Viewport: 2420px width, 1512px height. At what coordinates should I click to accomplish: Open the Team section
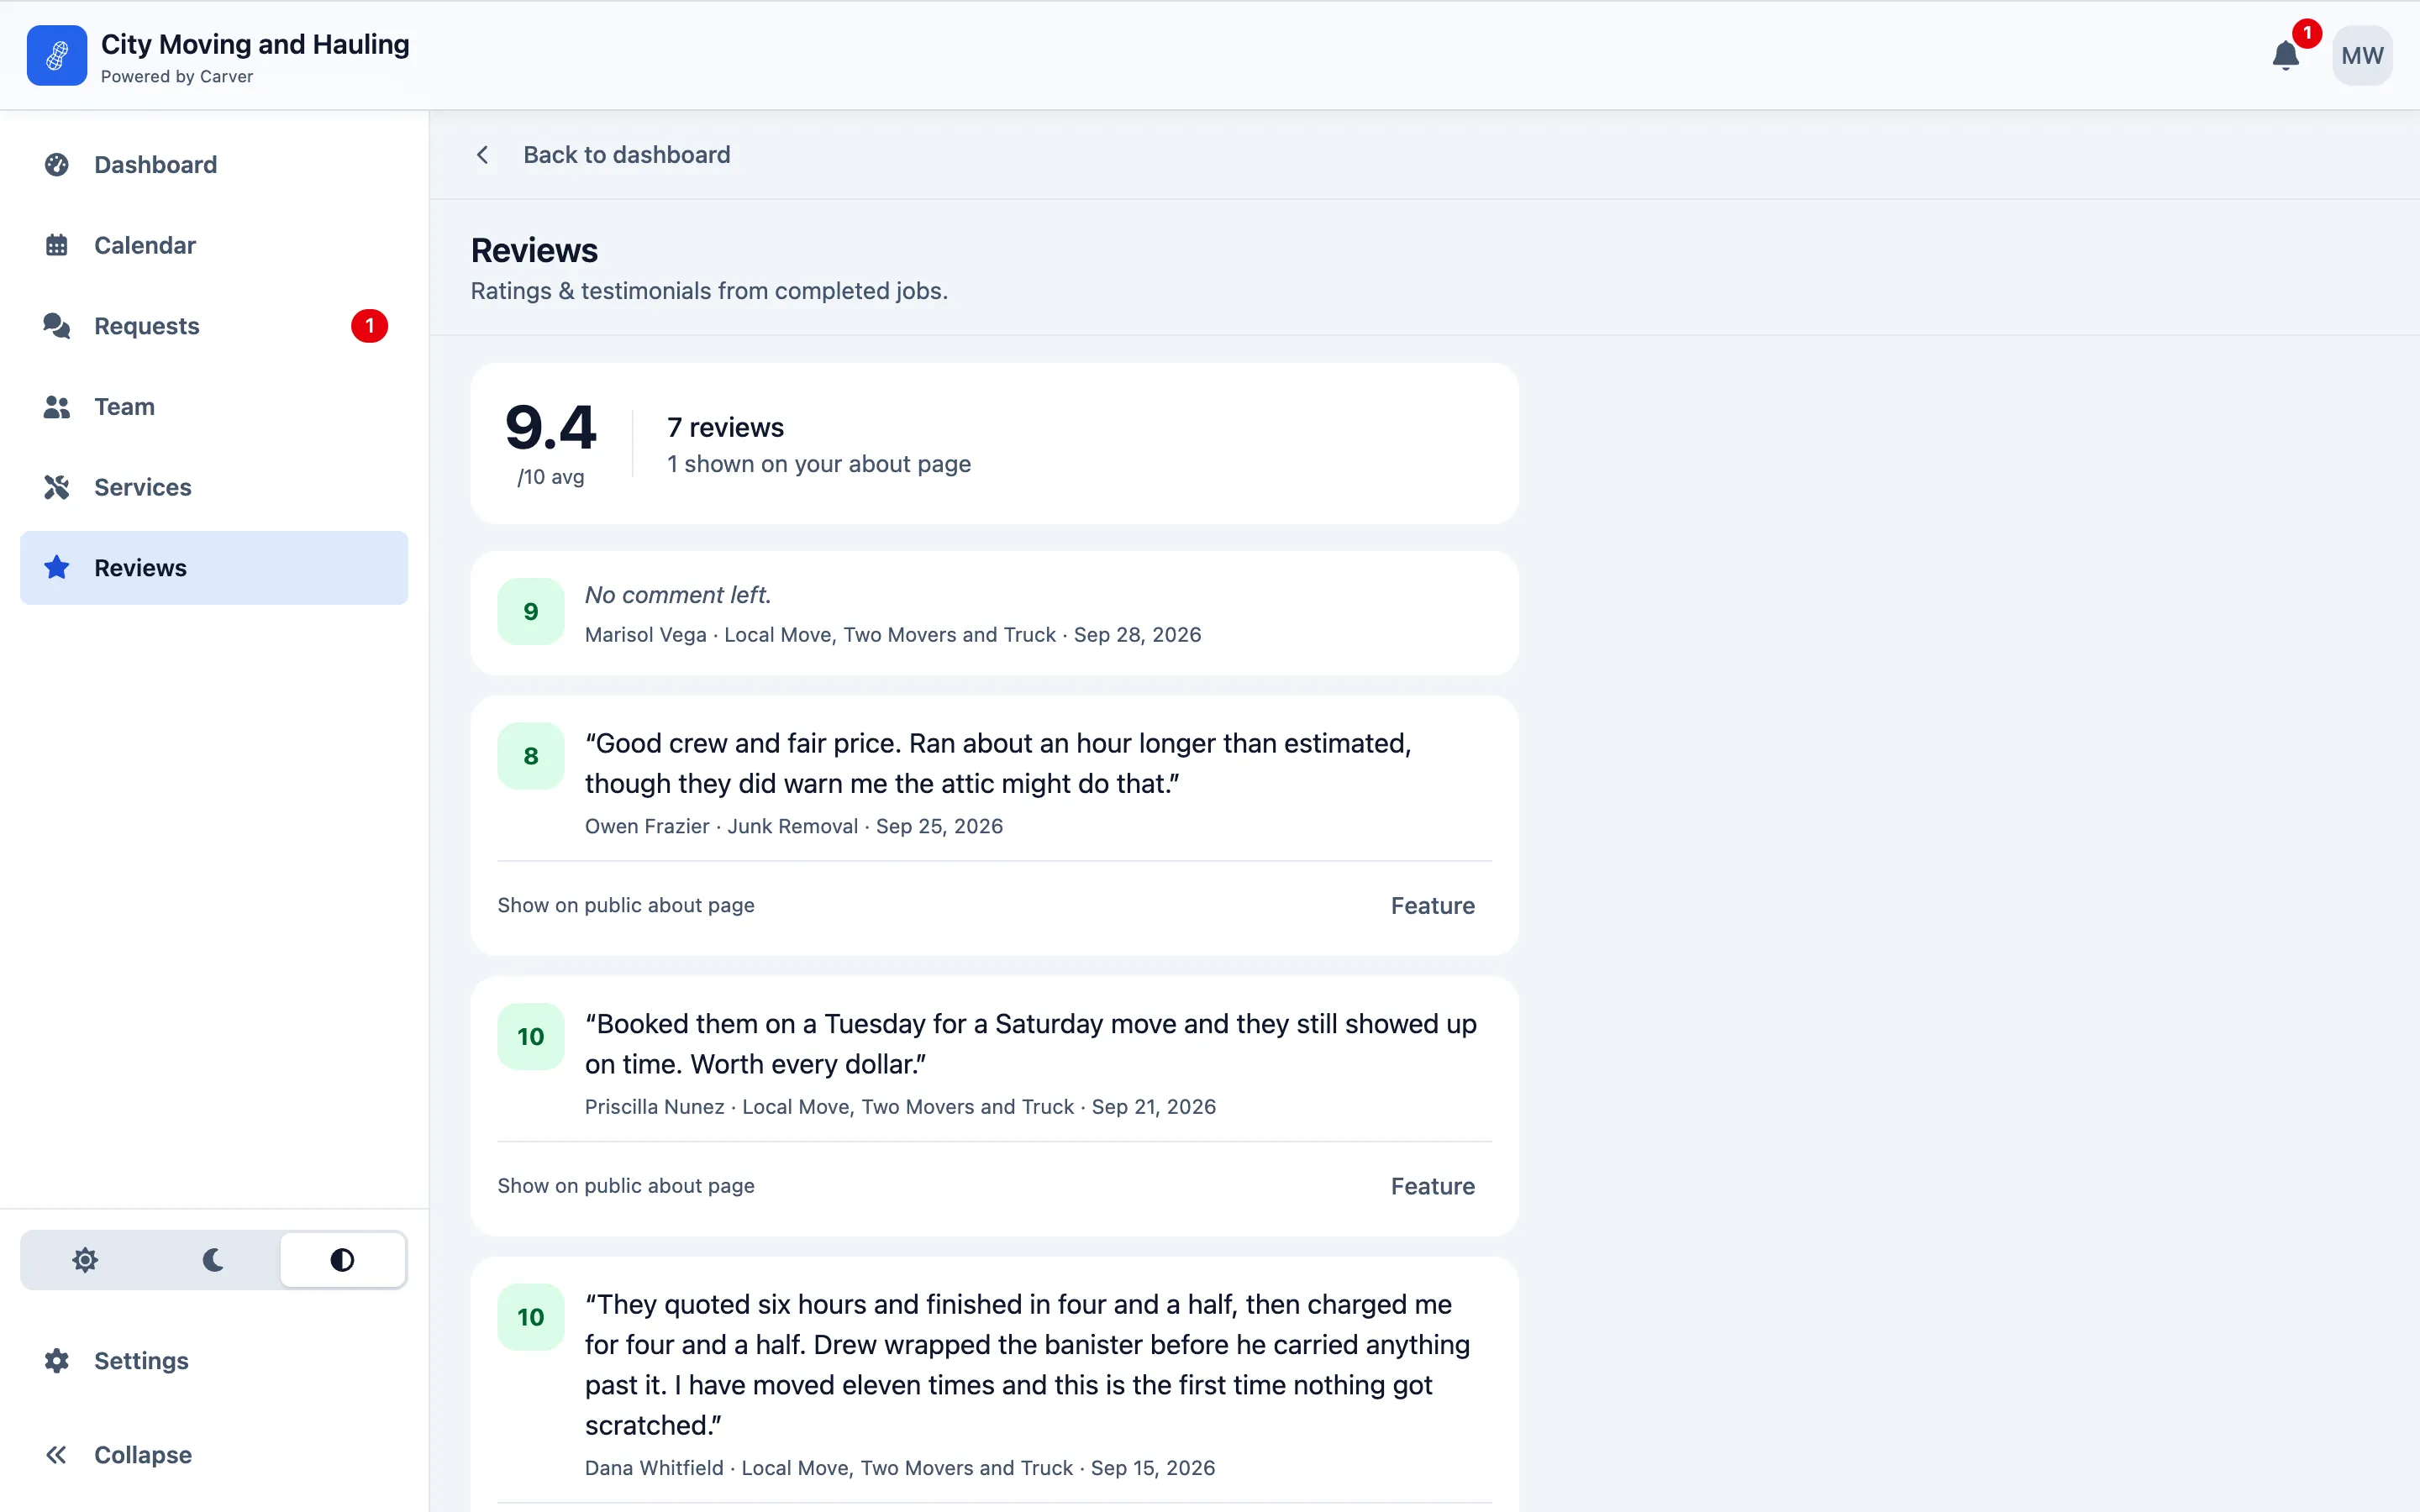[214, 407]
